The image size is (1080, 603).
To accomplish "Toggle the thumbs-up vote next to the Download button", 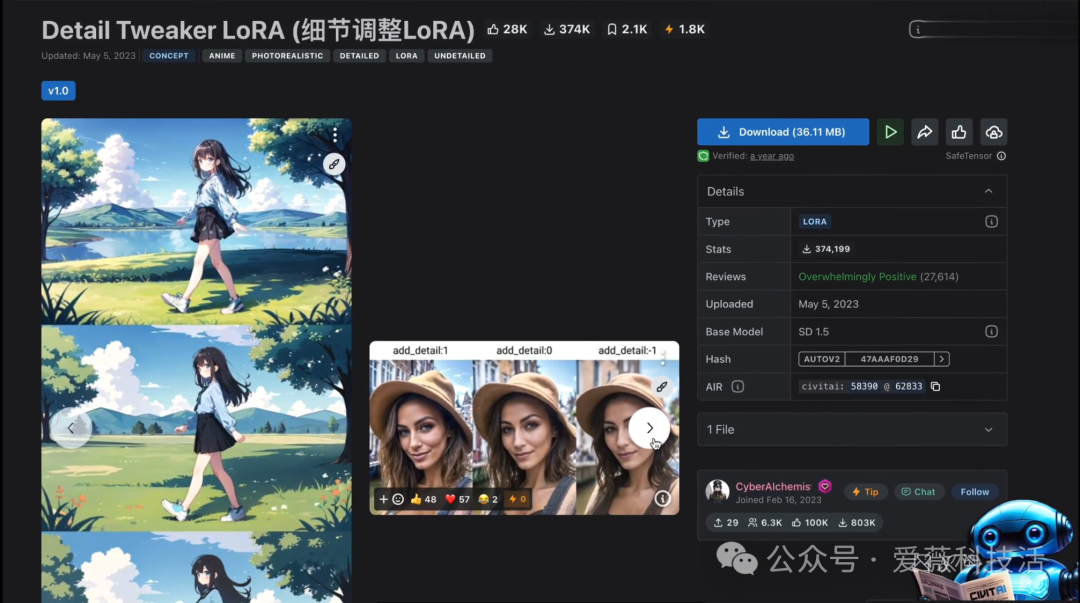I will pyautogui.click(x=958, y=131).
